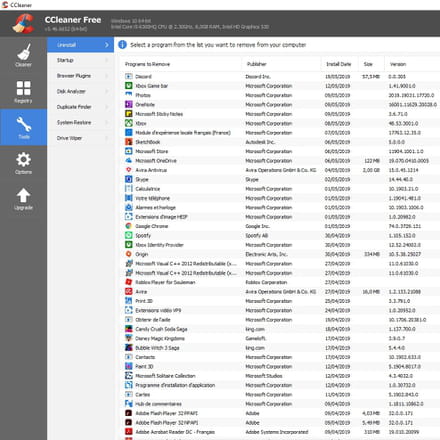Image resolution: width=440 pixels, height=440 pixels.
Task: Select the Spotify program entry
Action: click(x=143, y=235)
